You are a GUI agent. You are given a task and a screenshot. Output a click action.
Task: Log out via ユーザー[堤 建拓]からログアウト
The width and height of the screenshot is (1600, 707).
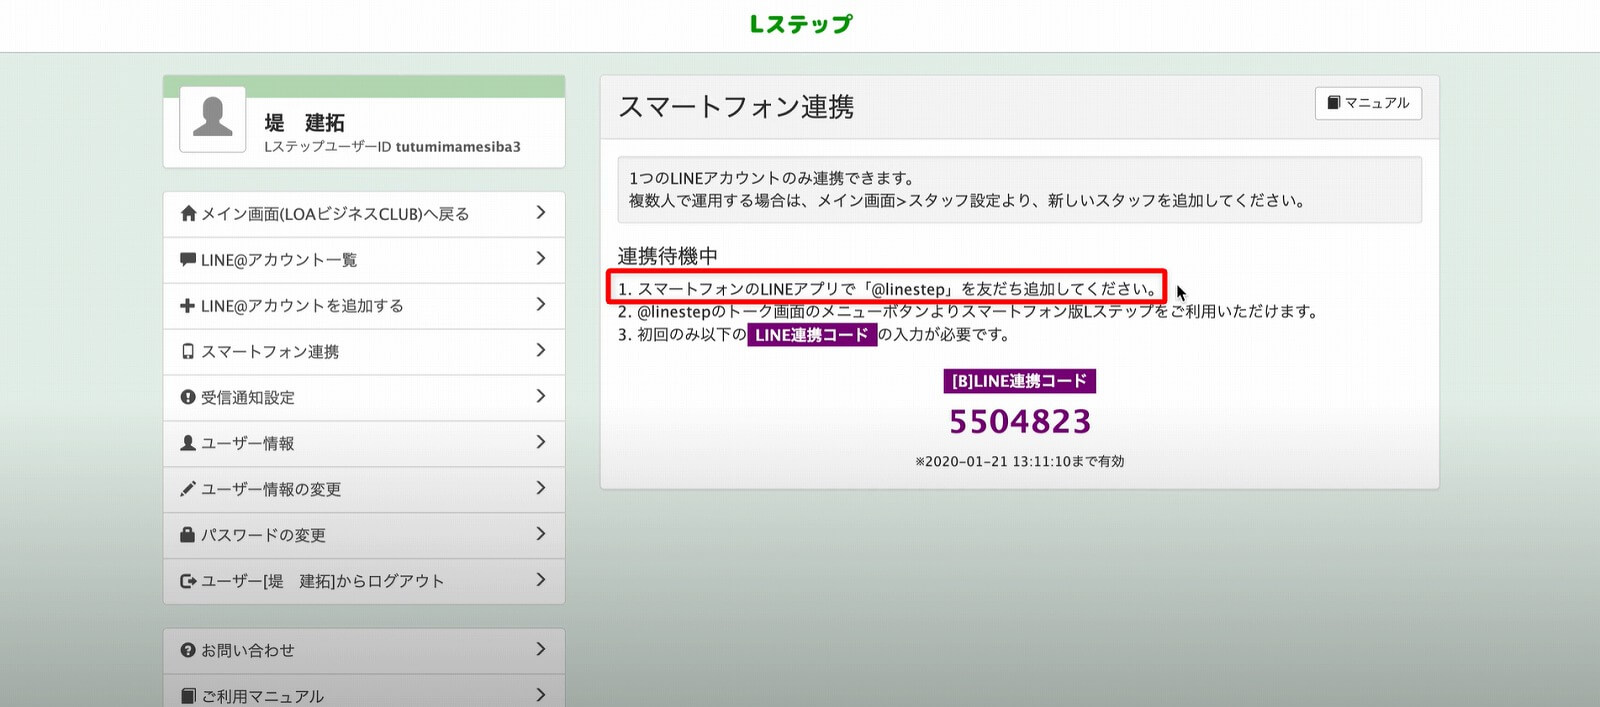click(x=364, y=581)
